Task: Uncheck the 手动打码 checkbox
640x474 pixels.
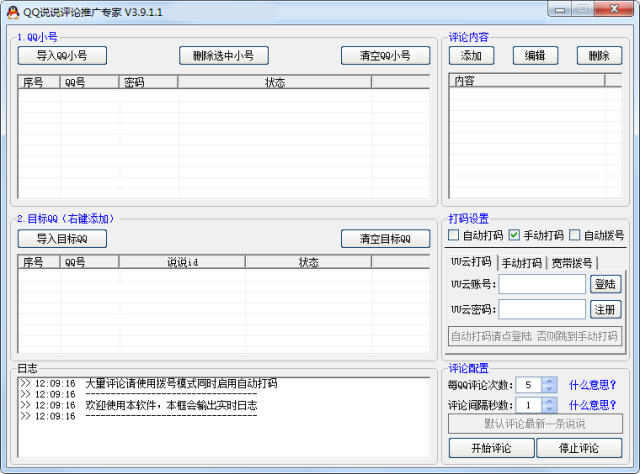Action: (x=514, y=235)
